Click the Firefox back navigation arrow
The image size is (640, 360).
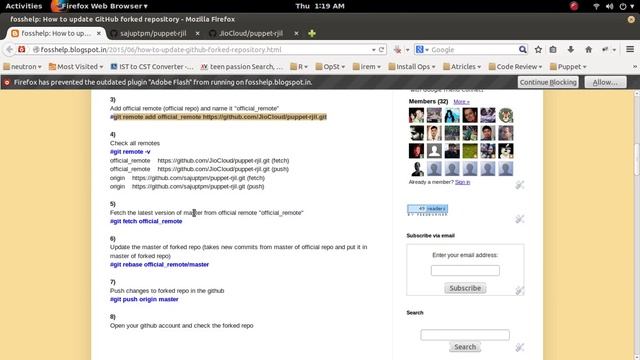point(9,49)
